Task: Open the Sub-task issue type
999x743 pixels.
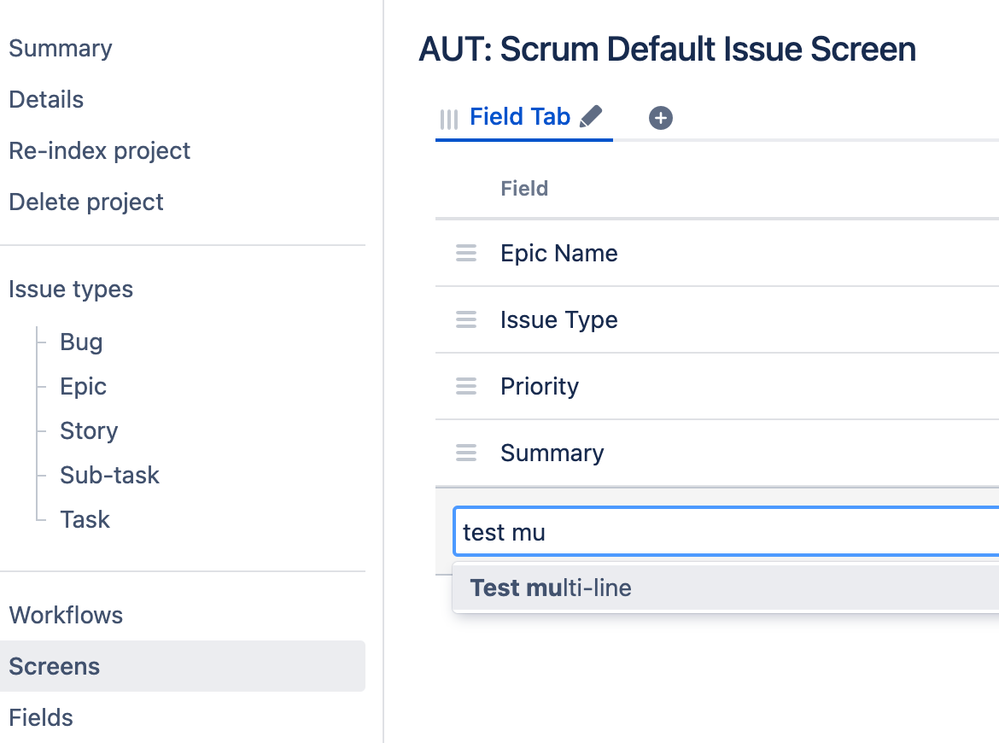Action: tap(109, 475)
